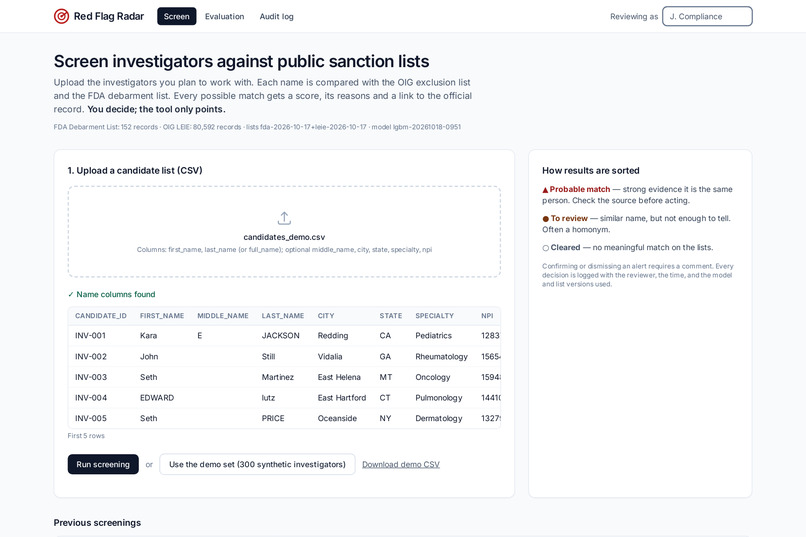Click the JACKSON last name cell
Viewport: 806px width, 537px height.
(281, 336)
